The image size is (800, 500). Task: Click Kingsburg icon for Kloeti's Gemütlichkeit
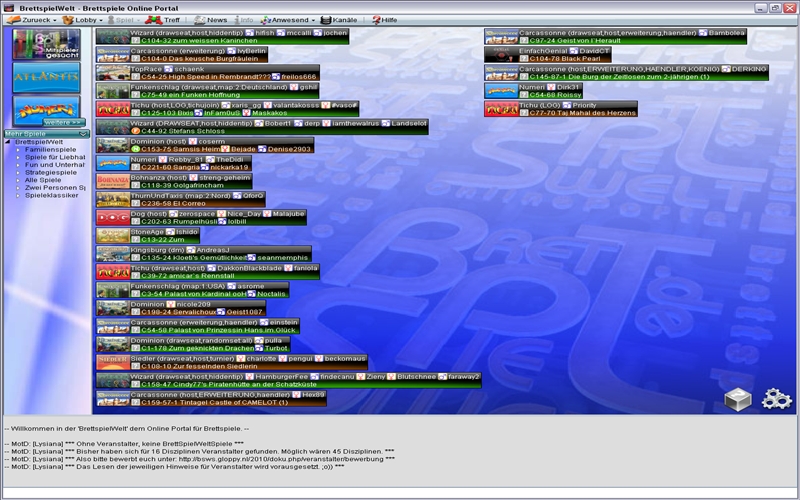[113, 254]
